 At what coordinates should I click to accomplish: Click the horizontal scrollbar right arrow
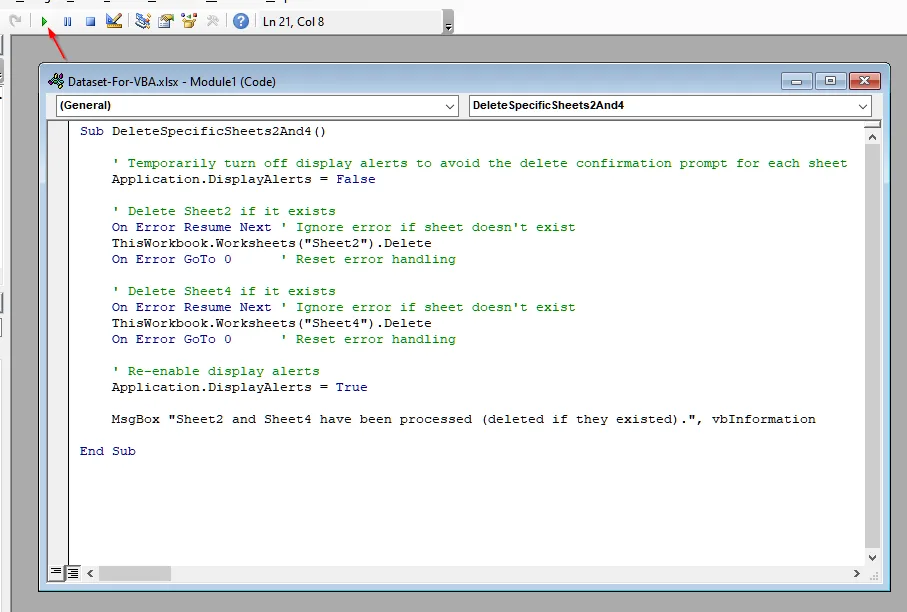857,573
